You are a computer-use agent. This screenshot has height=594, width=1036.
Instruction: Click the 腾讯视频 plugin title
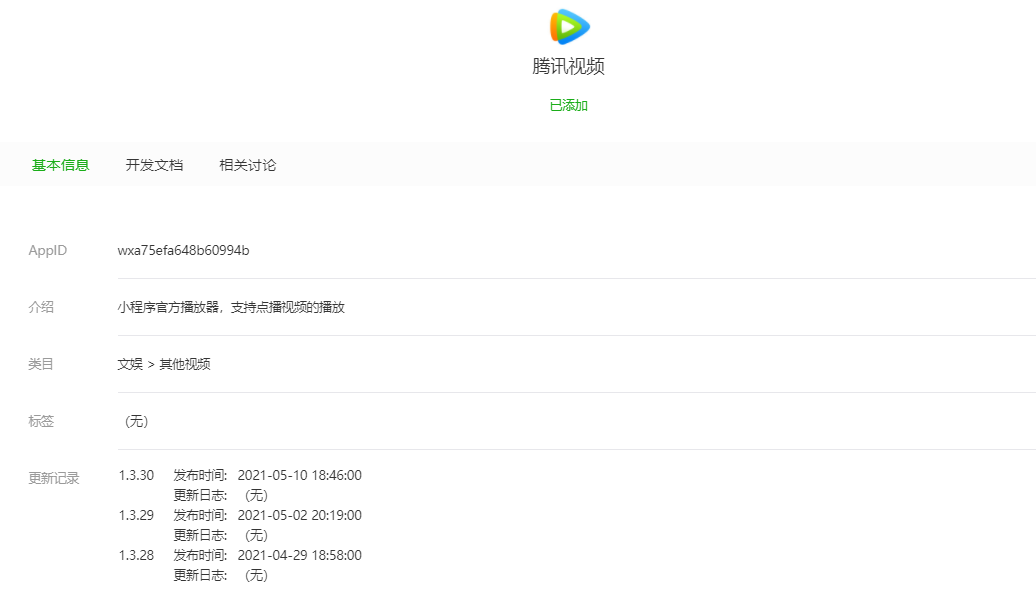pyautogui.click(x=569, y=66)
